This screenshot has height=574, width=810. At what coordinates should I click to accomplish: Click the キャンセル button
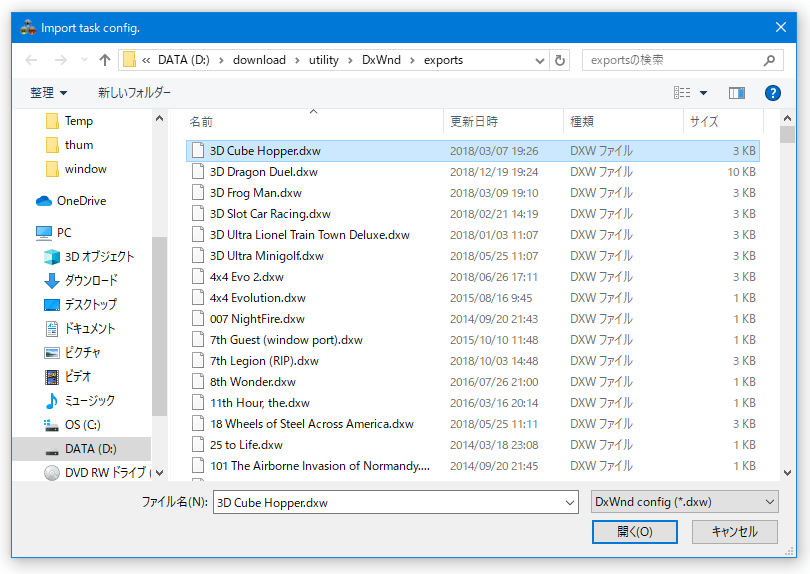click(735, 532)
